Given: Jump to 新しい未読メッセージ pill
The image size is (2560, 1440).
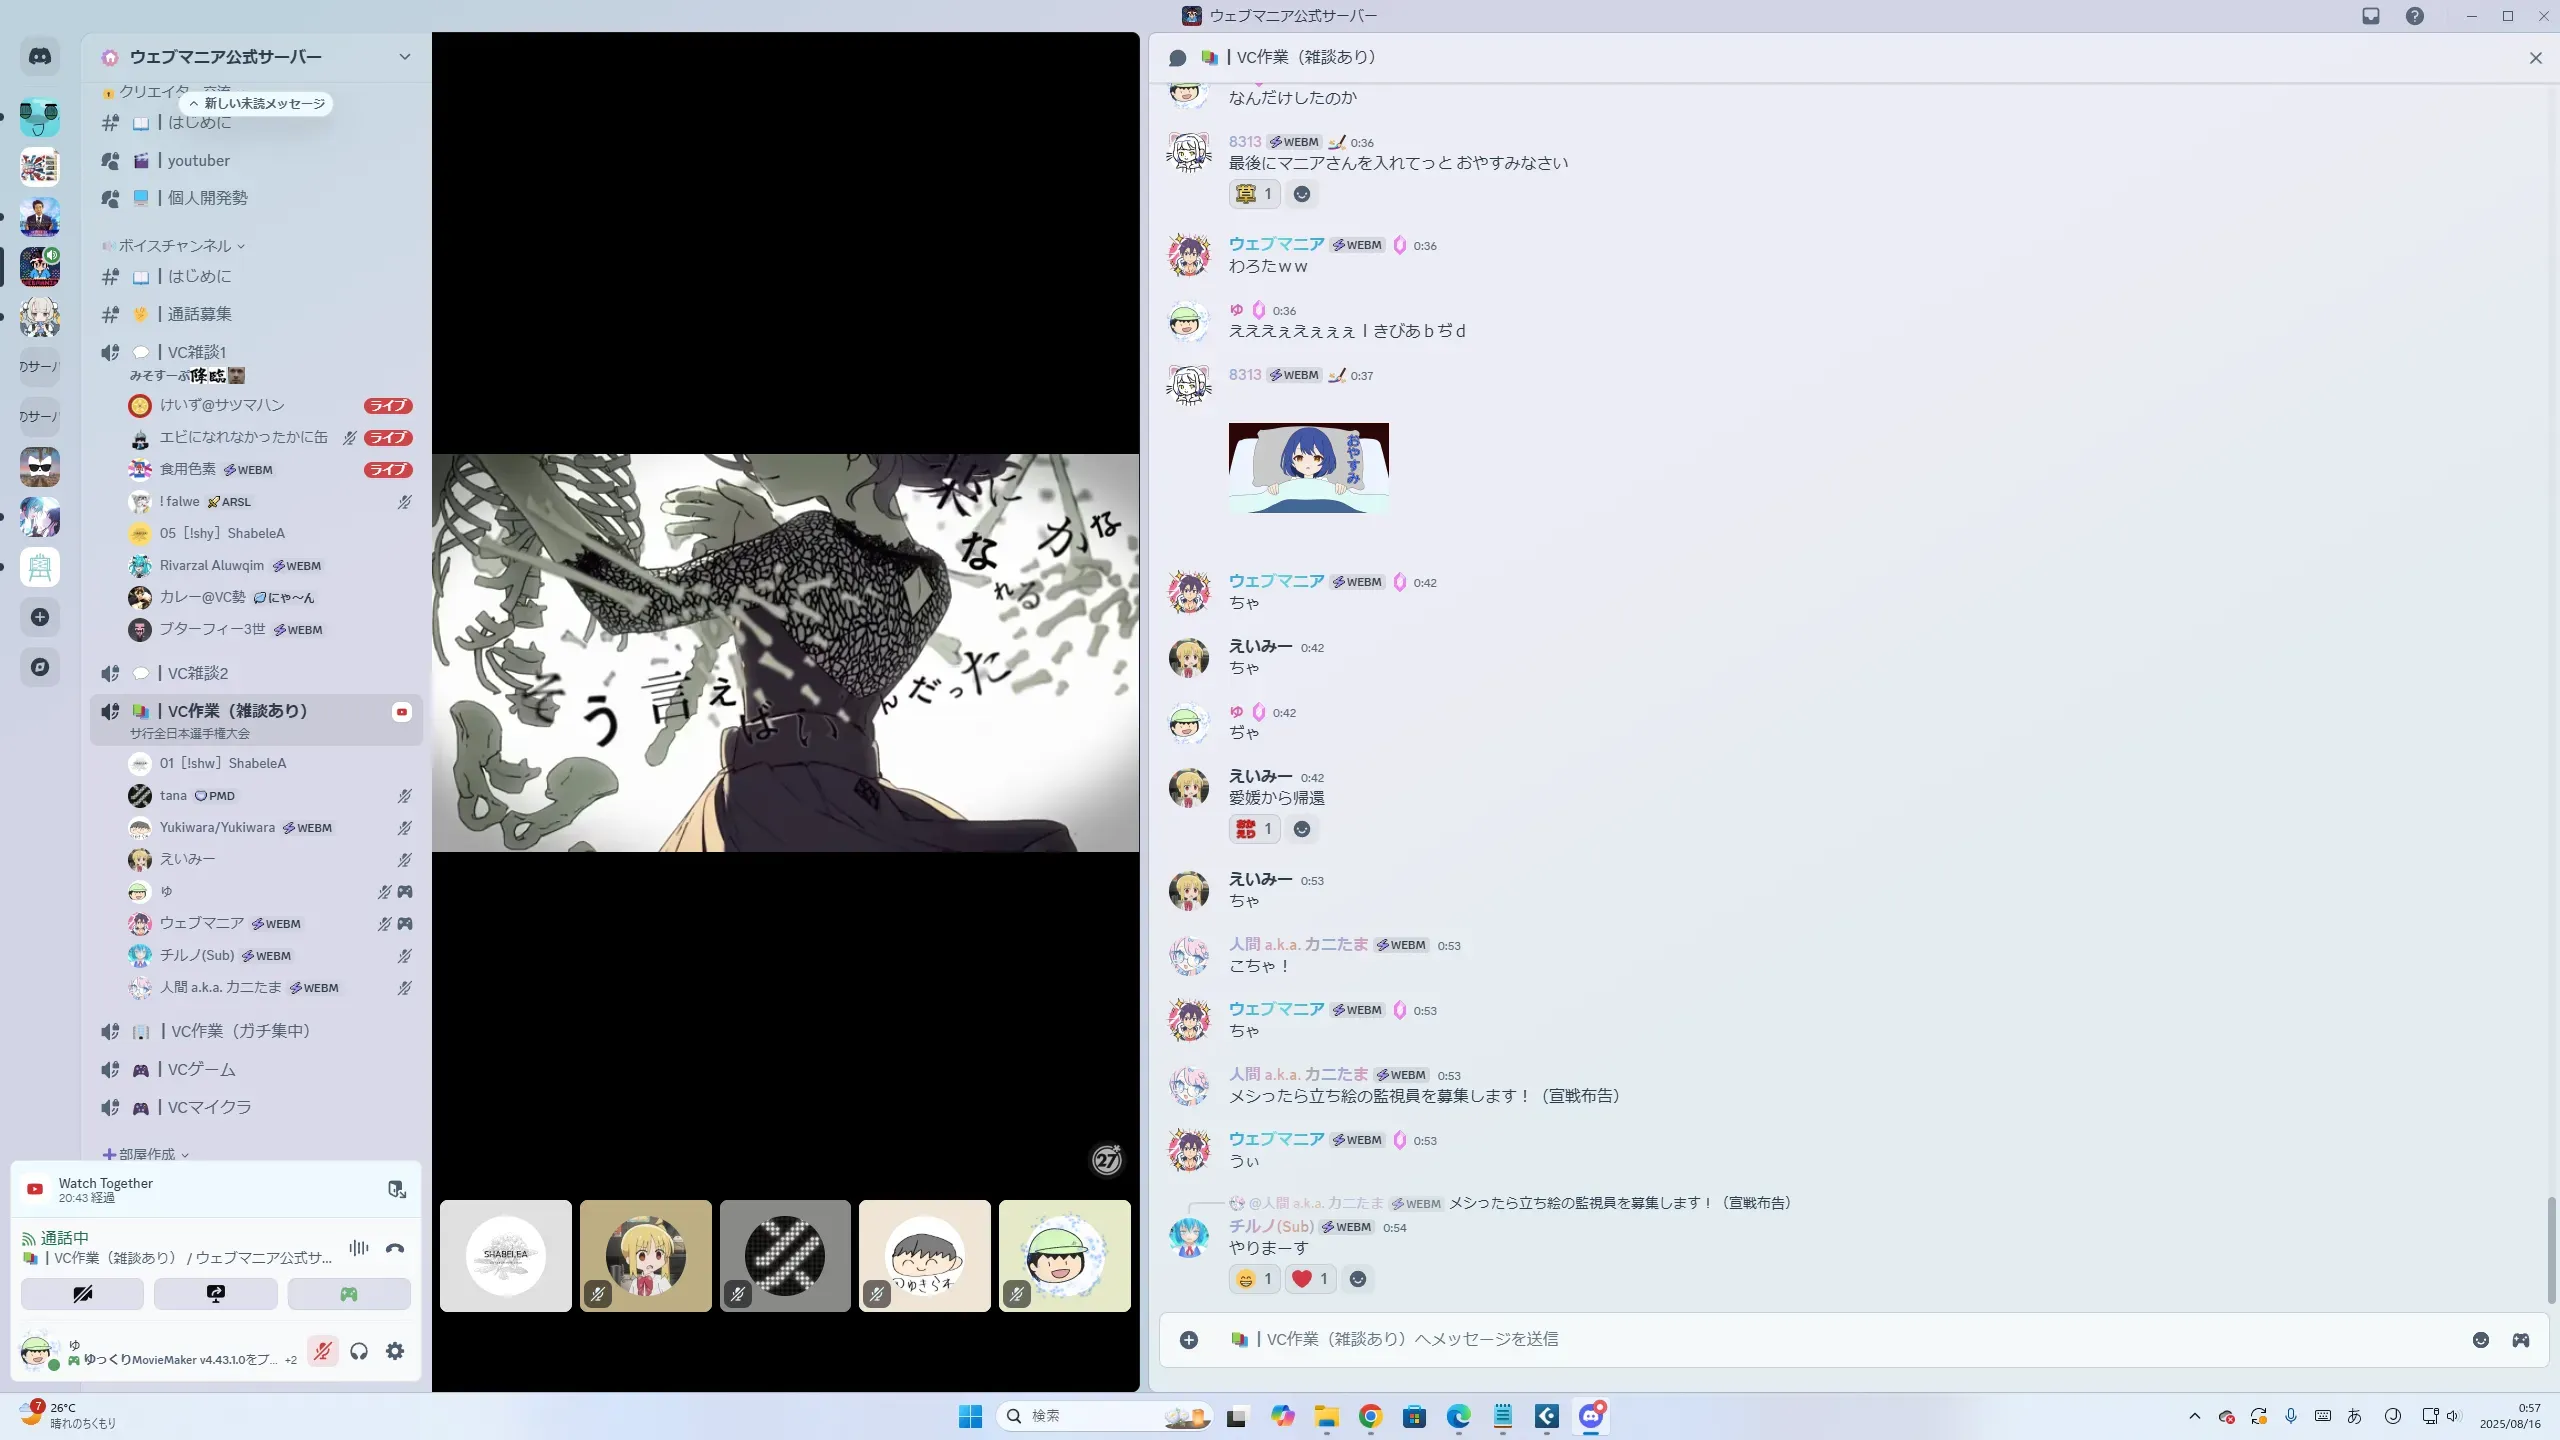Looking at the screenshot, I should coord(257,103).
